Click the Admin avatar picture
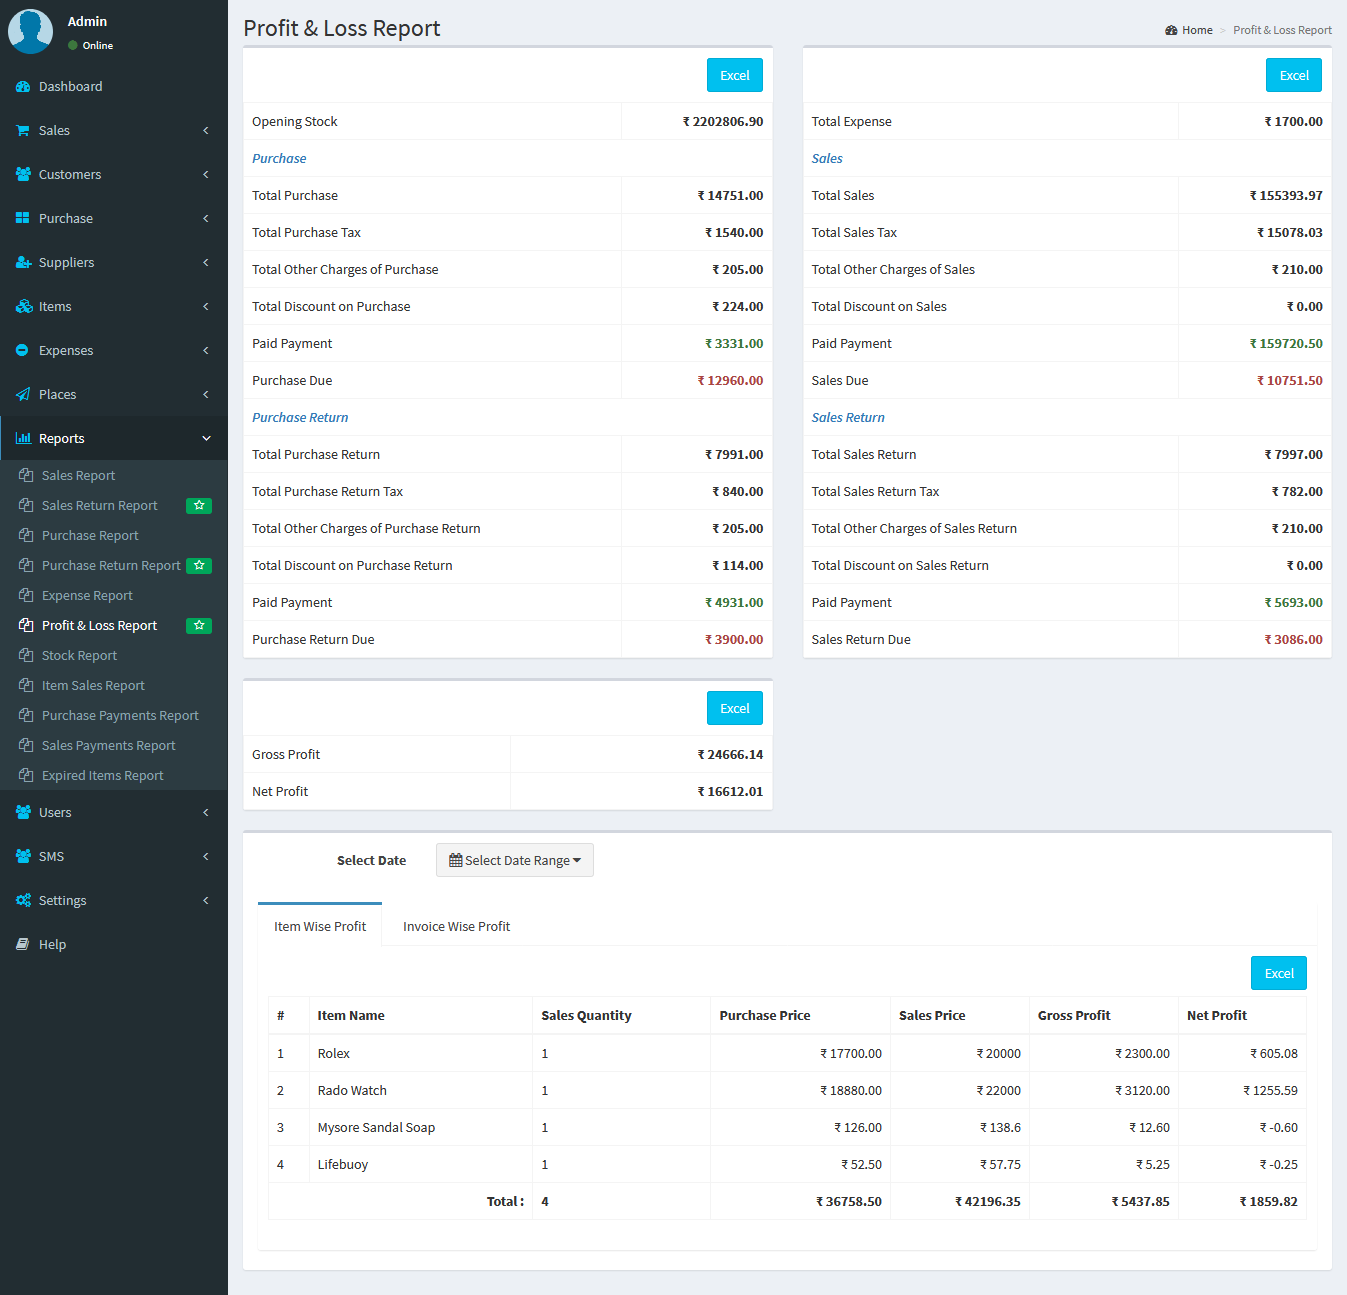 click(x=30, y=31)
